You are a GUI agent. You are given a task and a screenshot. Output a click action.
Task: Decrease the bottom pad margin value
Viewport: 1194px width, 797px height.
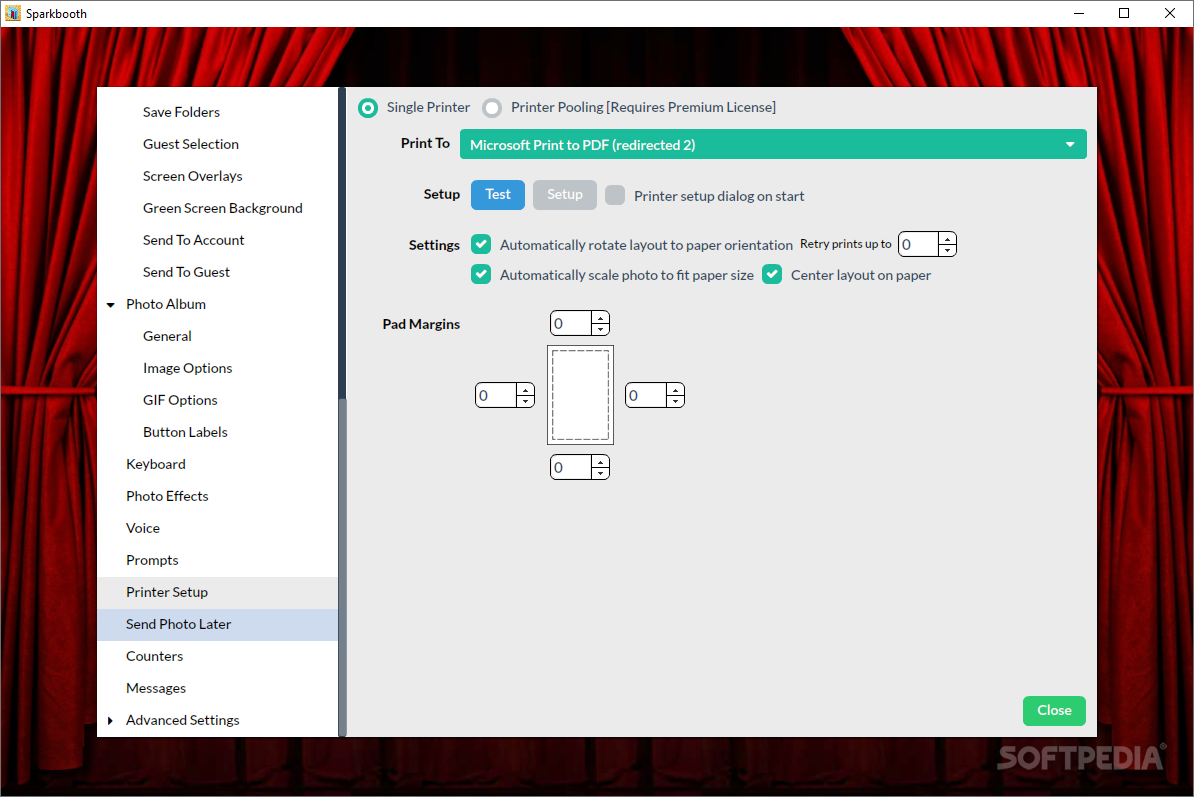[x=601, y=473]
